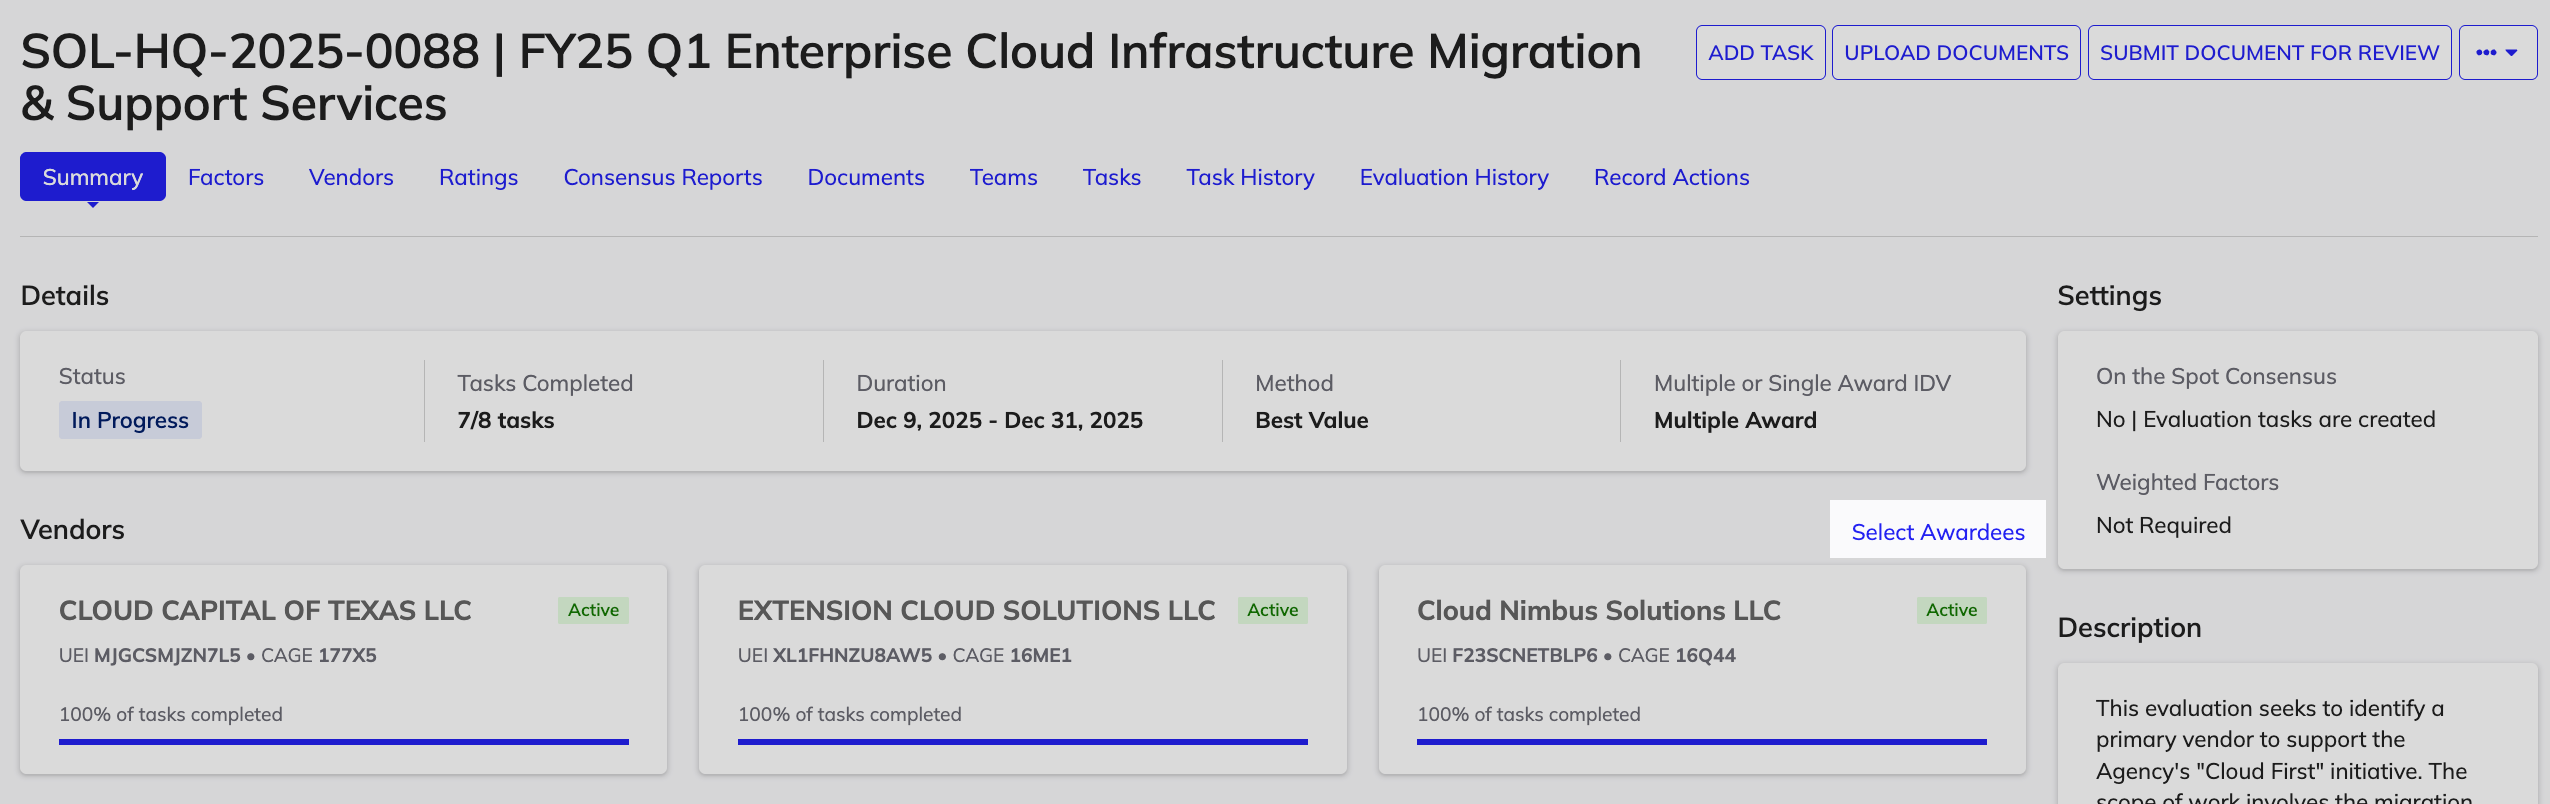Go to the Ratings tab

478,177
